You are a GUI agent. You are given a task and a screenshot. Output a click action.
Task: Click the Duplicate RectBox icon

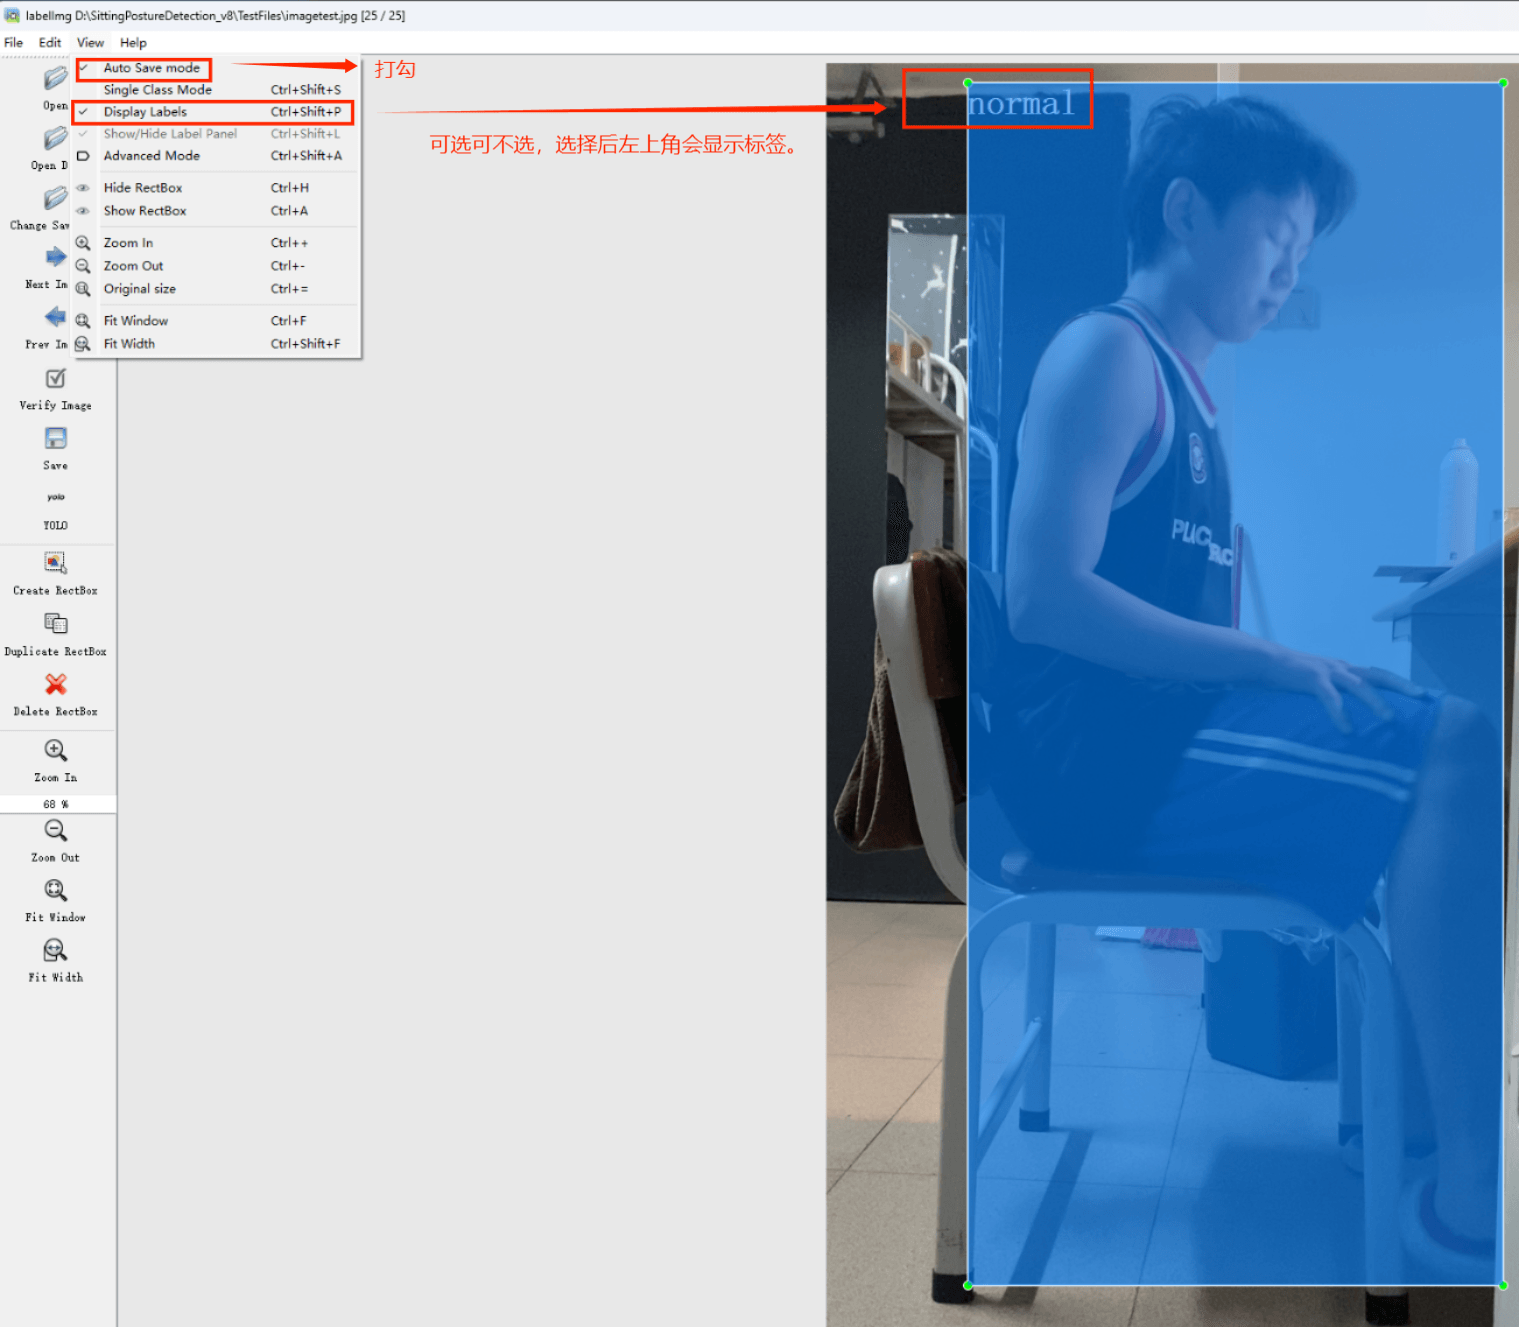pos(55,625)
